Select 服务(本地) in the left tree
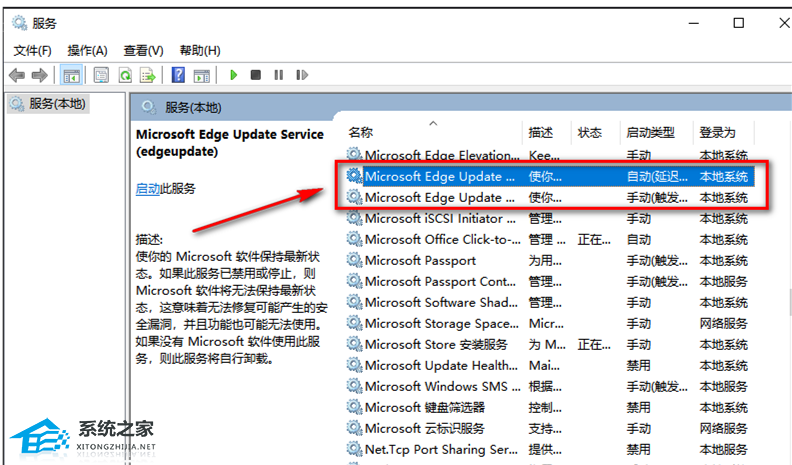Image resolution: width=792 pixels, height=465 pixels. [48, 104]
